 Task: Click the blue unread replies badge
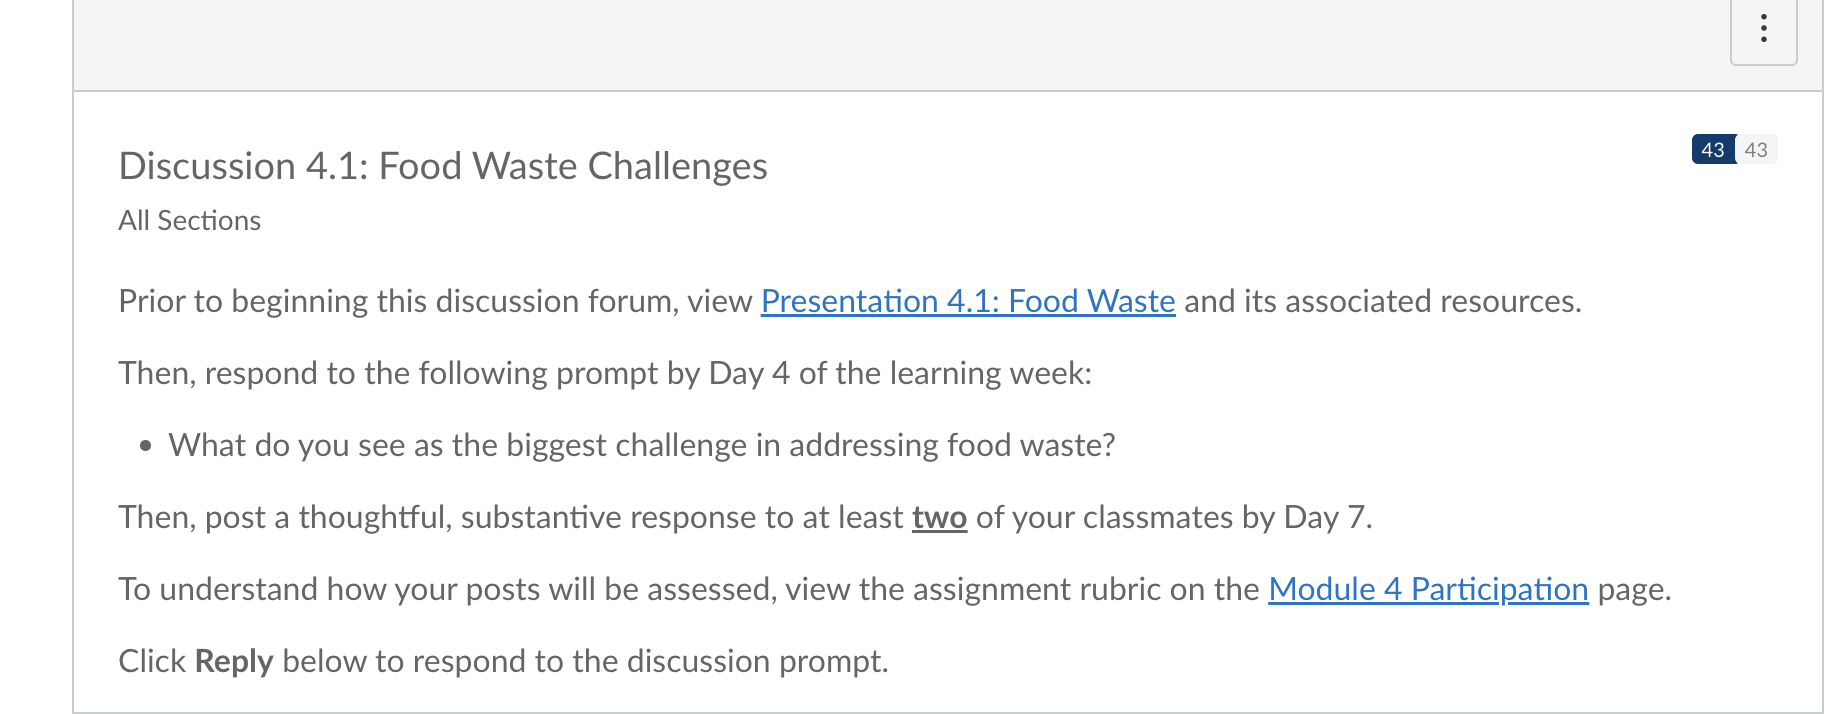tap(1712, 150)
